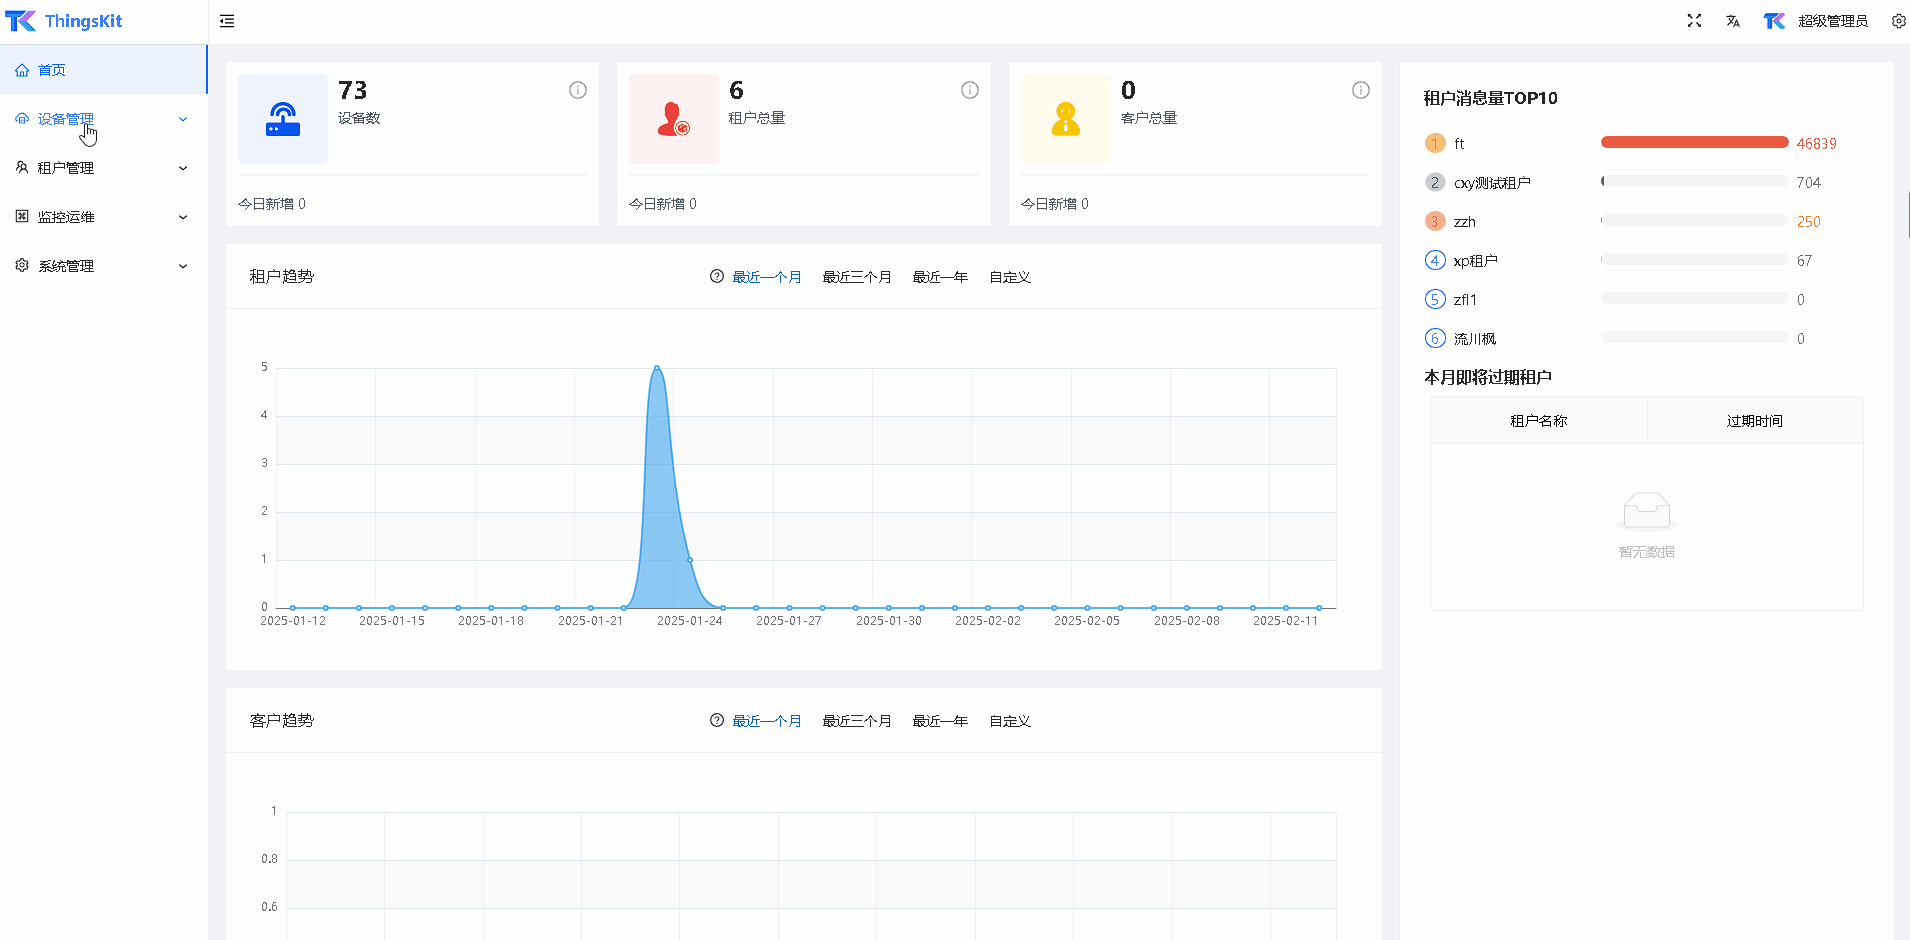
Task: Open the language translation switcher
Action: pos(1733,21)
